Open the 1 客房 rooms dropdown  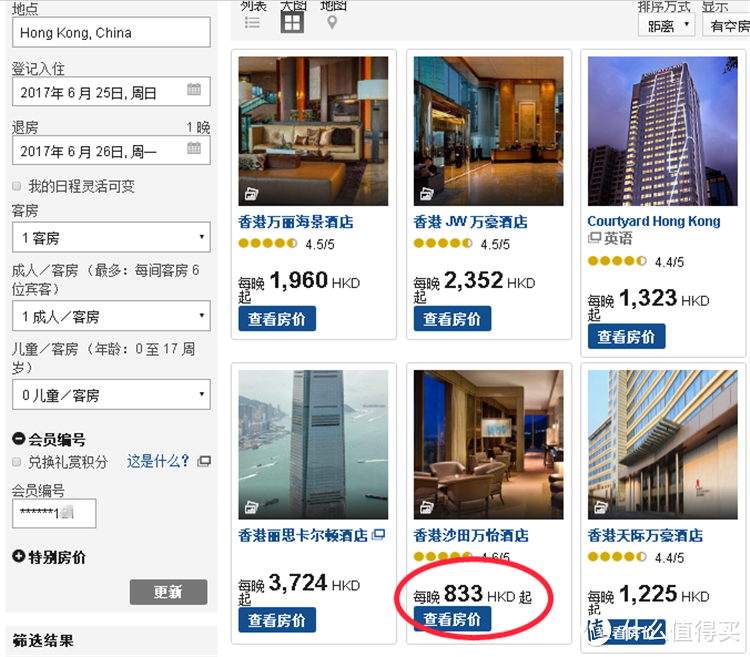click(111, 237)
